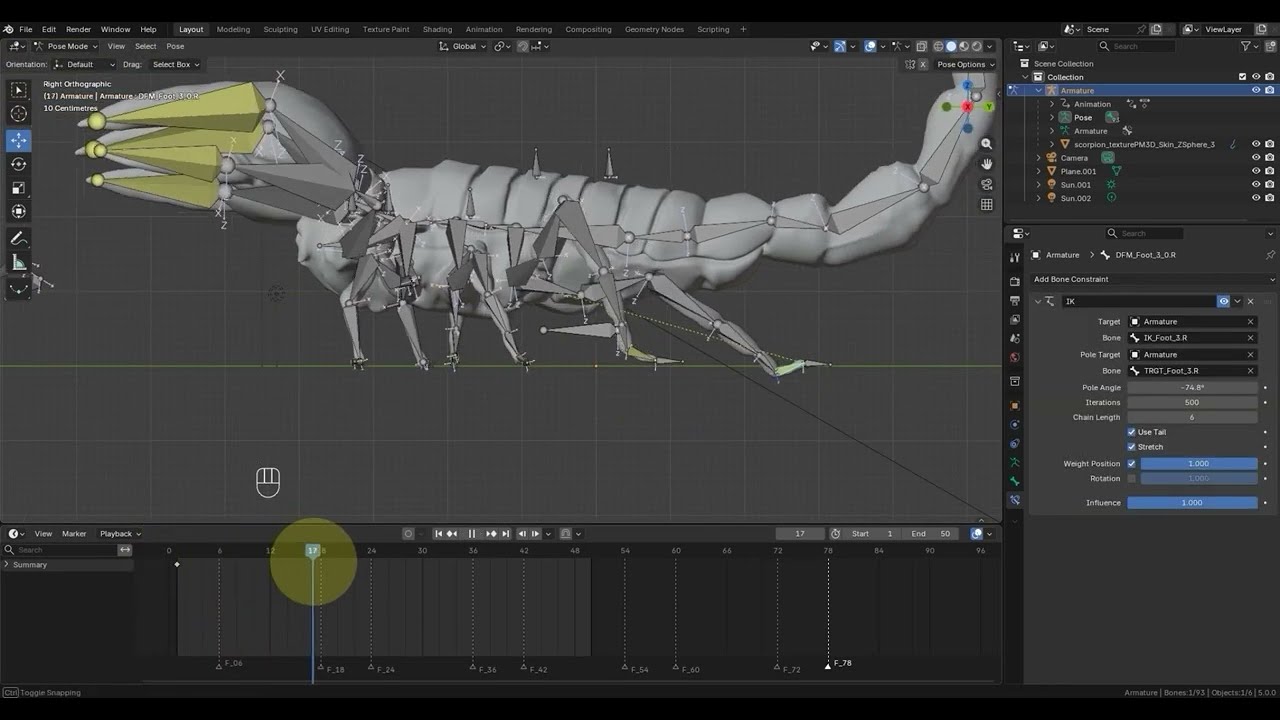Click the viewport zoom magnifier icon

tap(986, 144)
